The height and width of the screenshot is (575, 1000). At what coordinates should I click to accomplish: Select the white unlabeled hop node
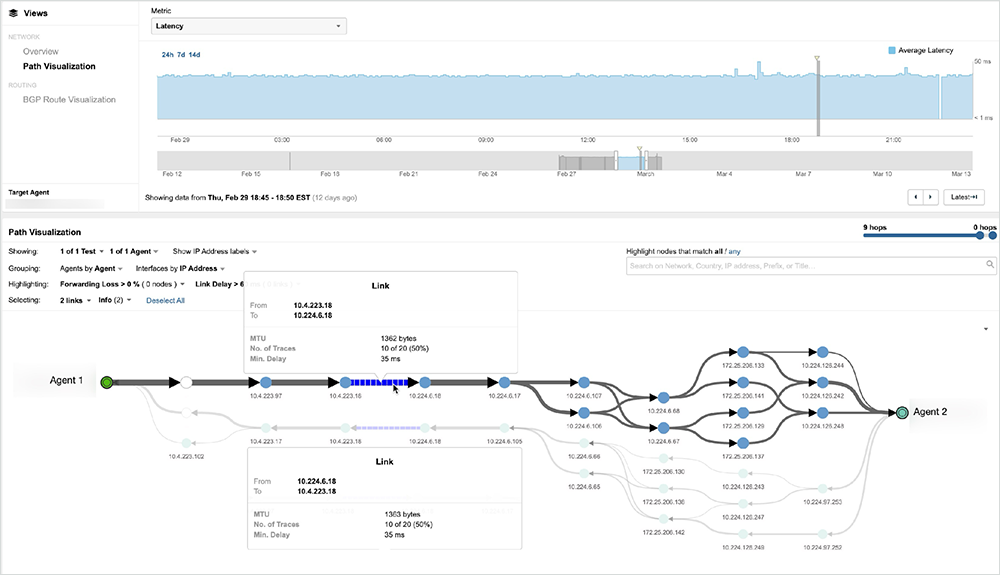[186, 382]
